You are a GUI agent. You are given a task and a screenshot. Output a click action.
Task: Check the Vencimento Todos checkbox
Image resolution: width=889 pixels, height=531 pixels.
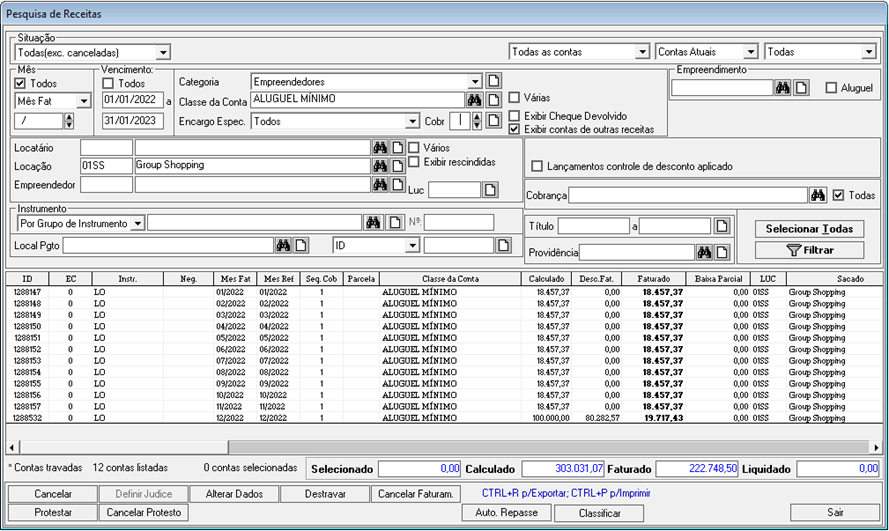click(x=108, y=83)
